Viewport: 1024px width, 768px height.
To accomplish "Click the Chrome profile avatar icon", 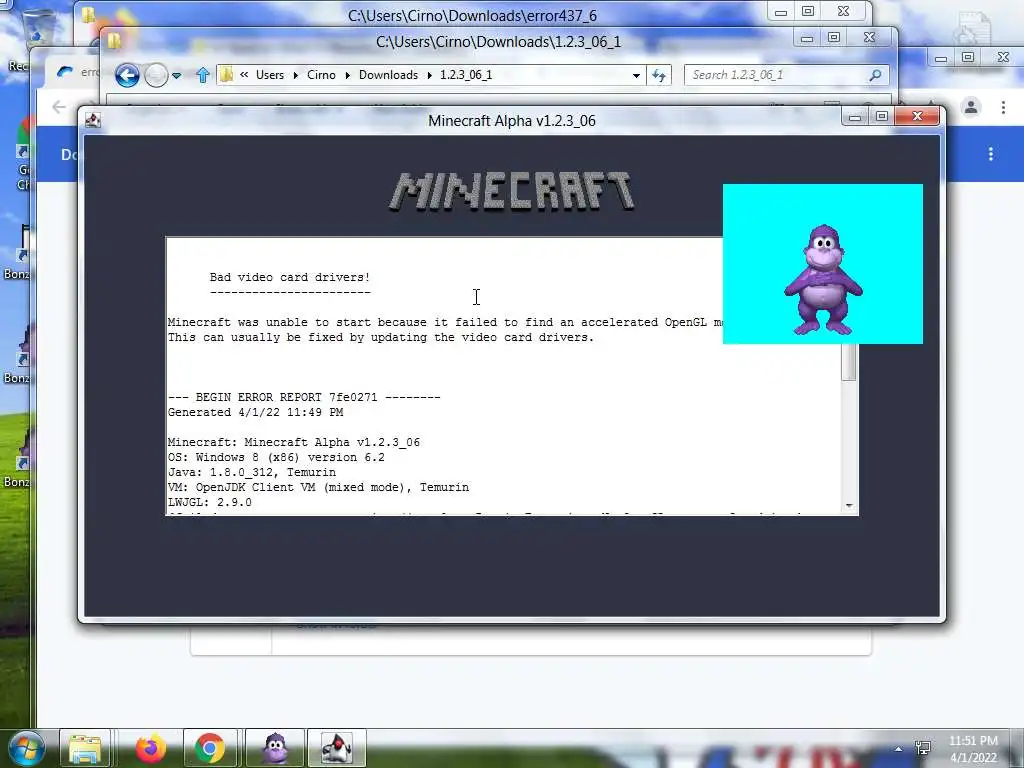I will 971,107.
